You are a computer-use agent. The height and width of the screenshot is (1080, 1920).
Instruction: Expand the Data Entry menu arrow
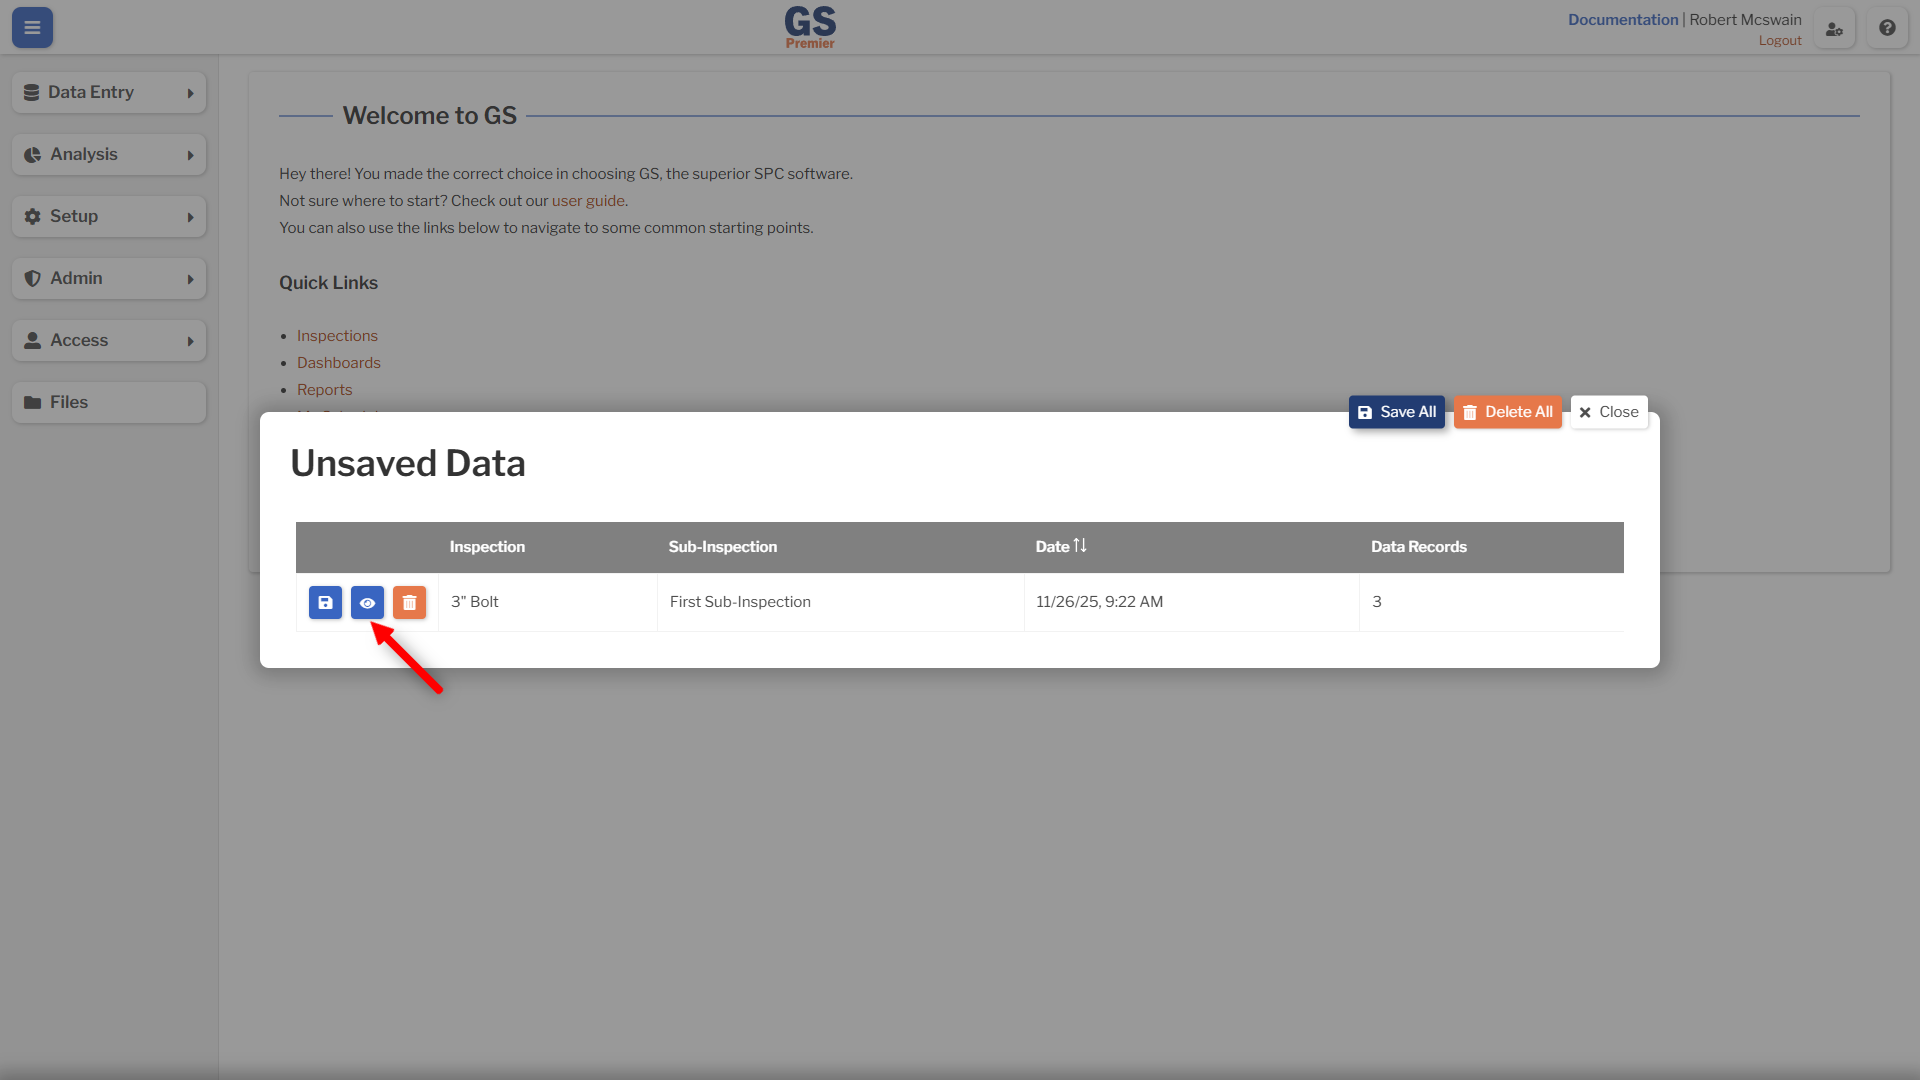point(190,93)
